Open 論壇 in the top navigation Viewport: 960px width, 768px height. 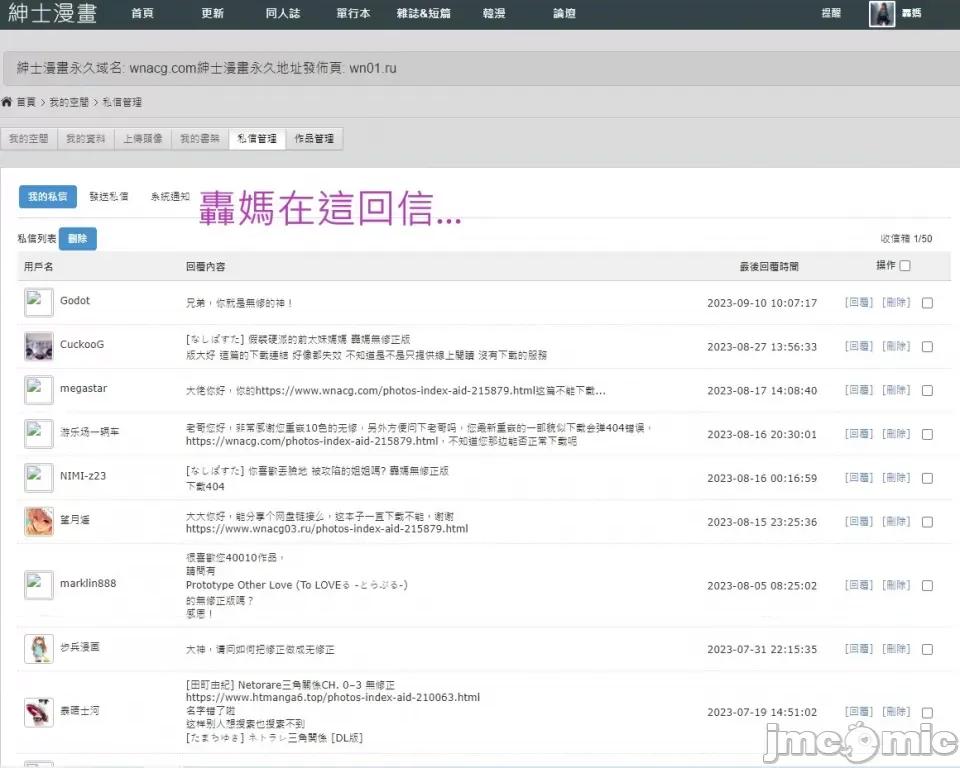coord(564,13)
